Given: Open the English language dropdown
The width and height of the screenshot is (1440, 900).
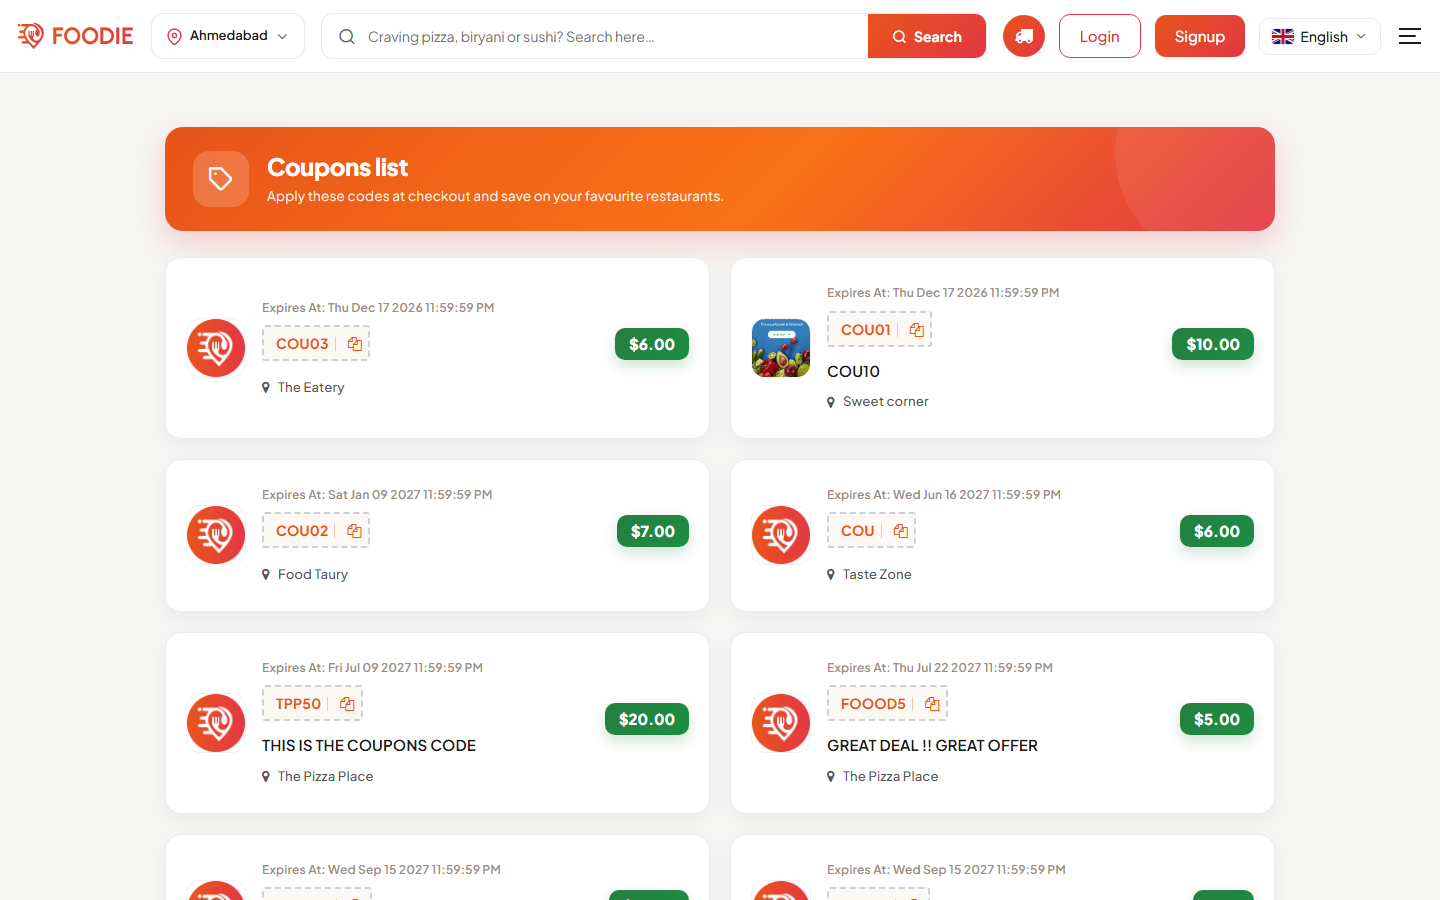Looking at the screenshot, I should point(1320,36).
